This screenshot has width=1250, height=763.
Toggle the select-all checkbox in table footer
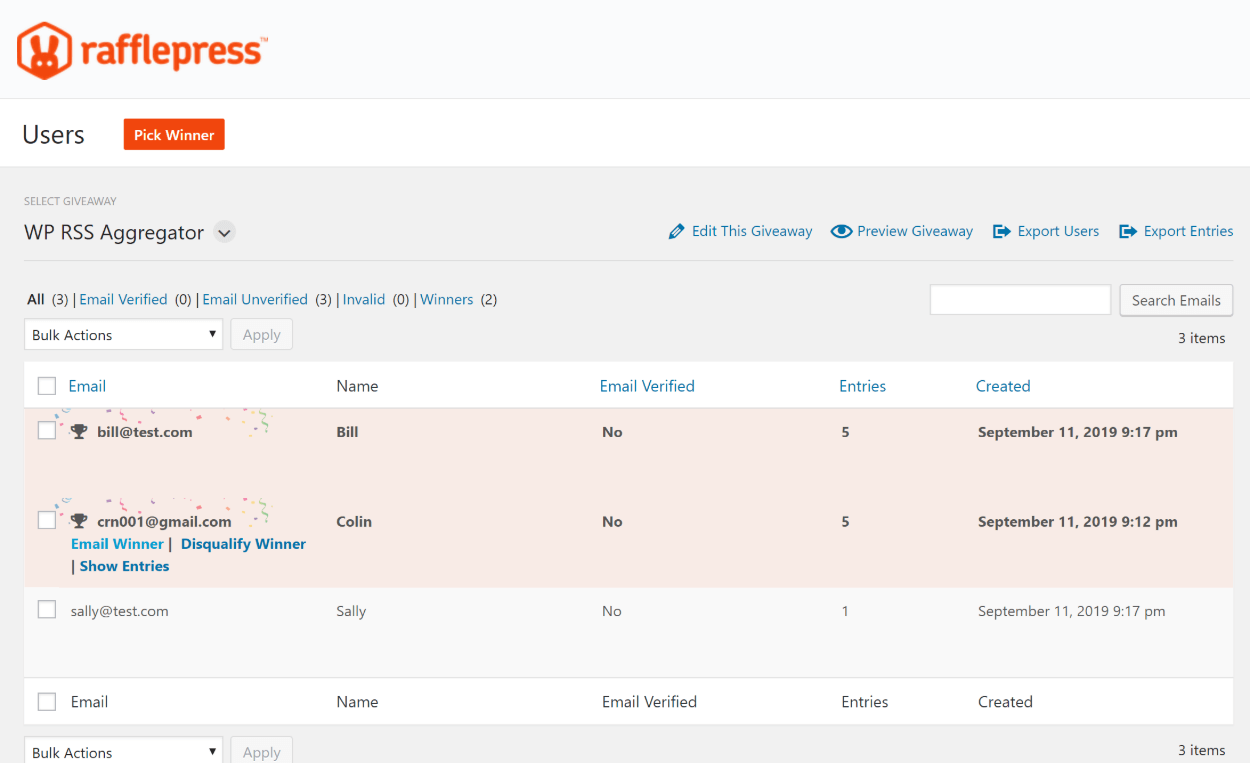(47, 702)
